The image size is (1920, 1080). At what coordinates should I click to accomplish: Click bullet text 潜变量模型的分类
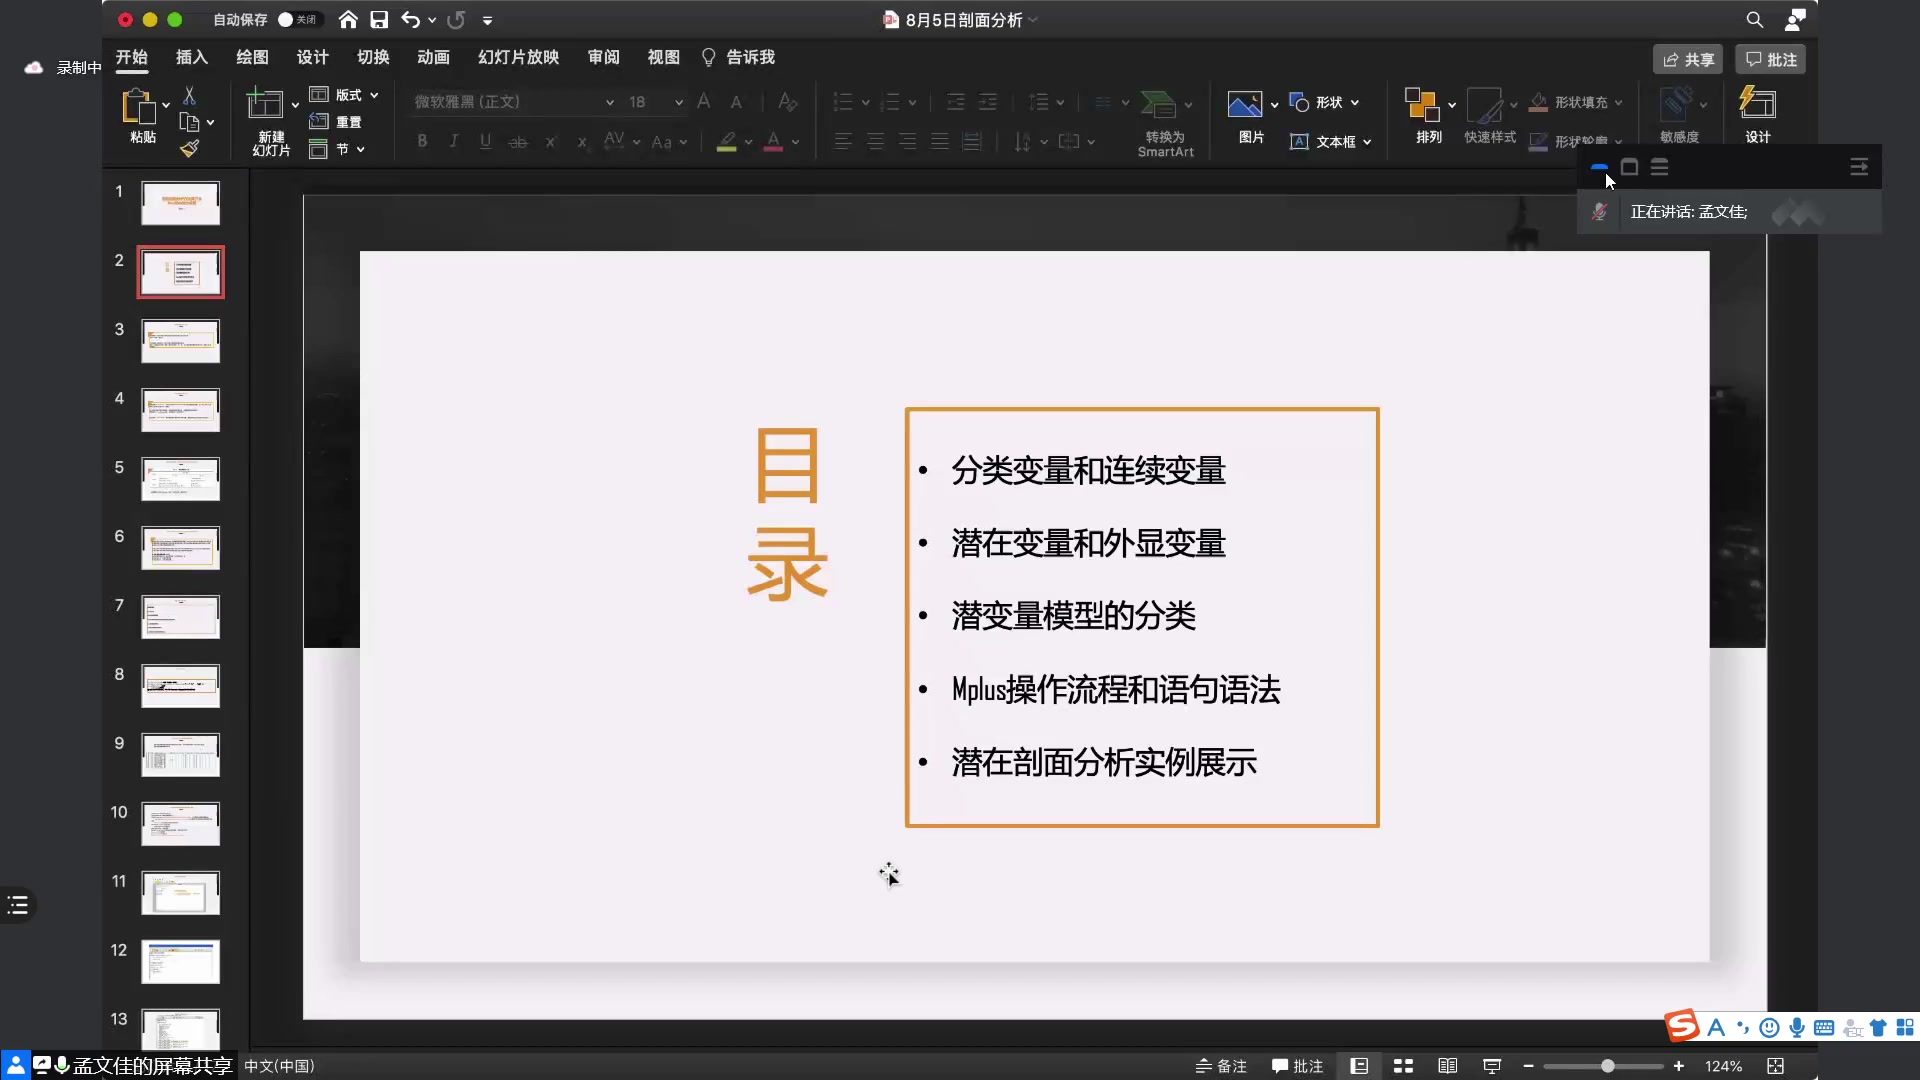1073,616
